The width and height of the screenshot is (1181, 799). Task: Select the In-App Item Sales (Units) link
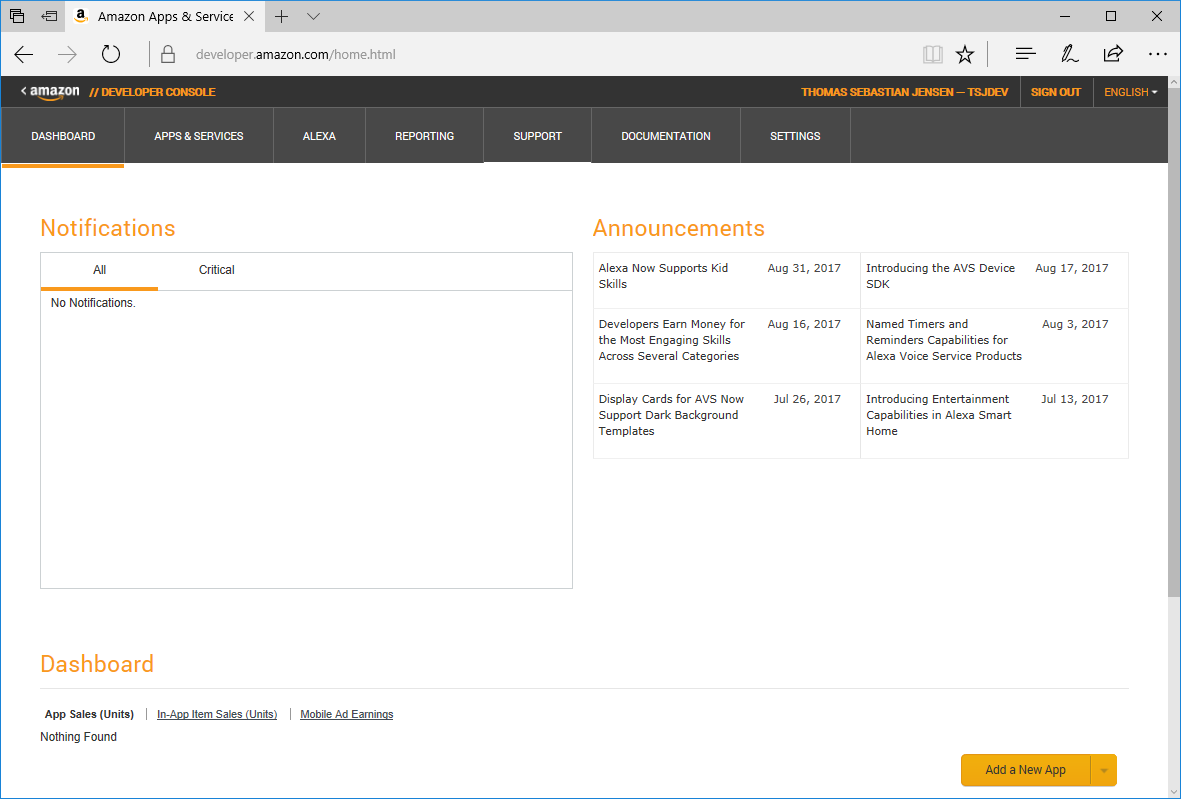217,714
